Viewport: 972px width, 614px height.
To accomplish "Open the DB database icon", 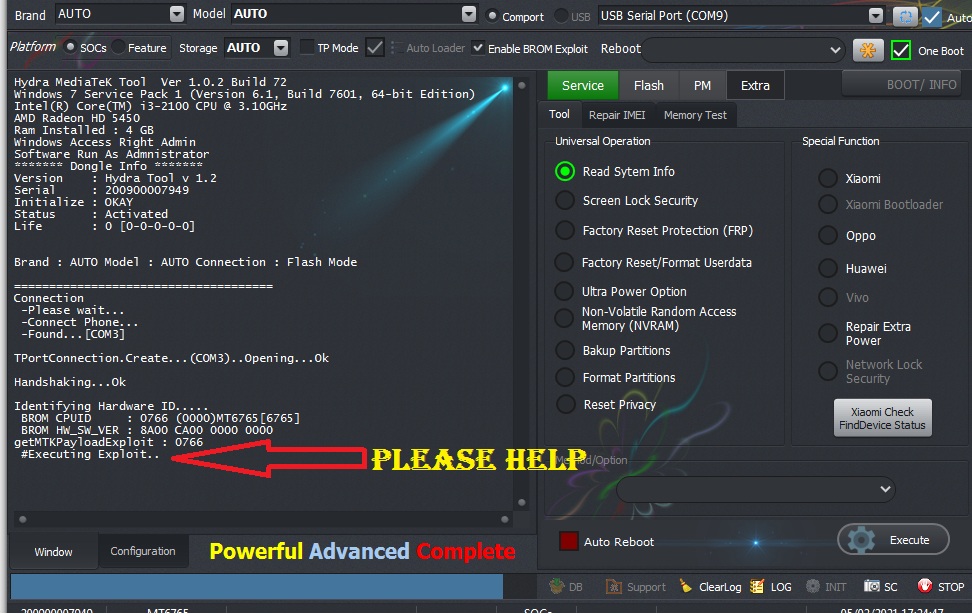I will 557,586.
